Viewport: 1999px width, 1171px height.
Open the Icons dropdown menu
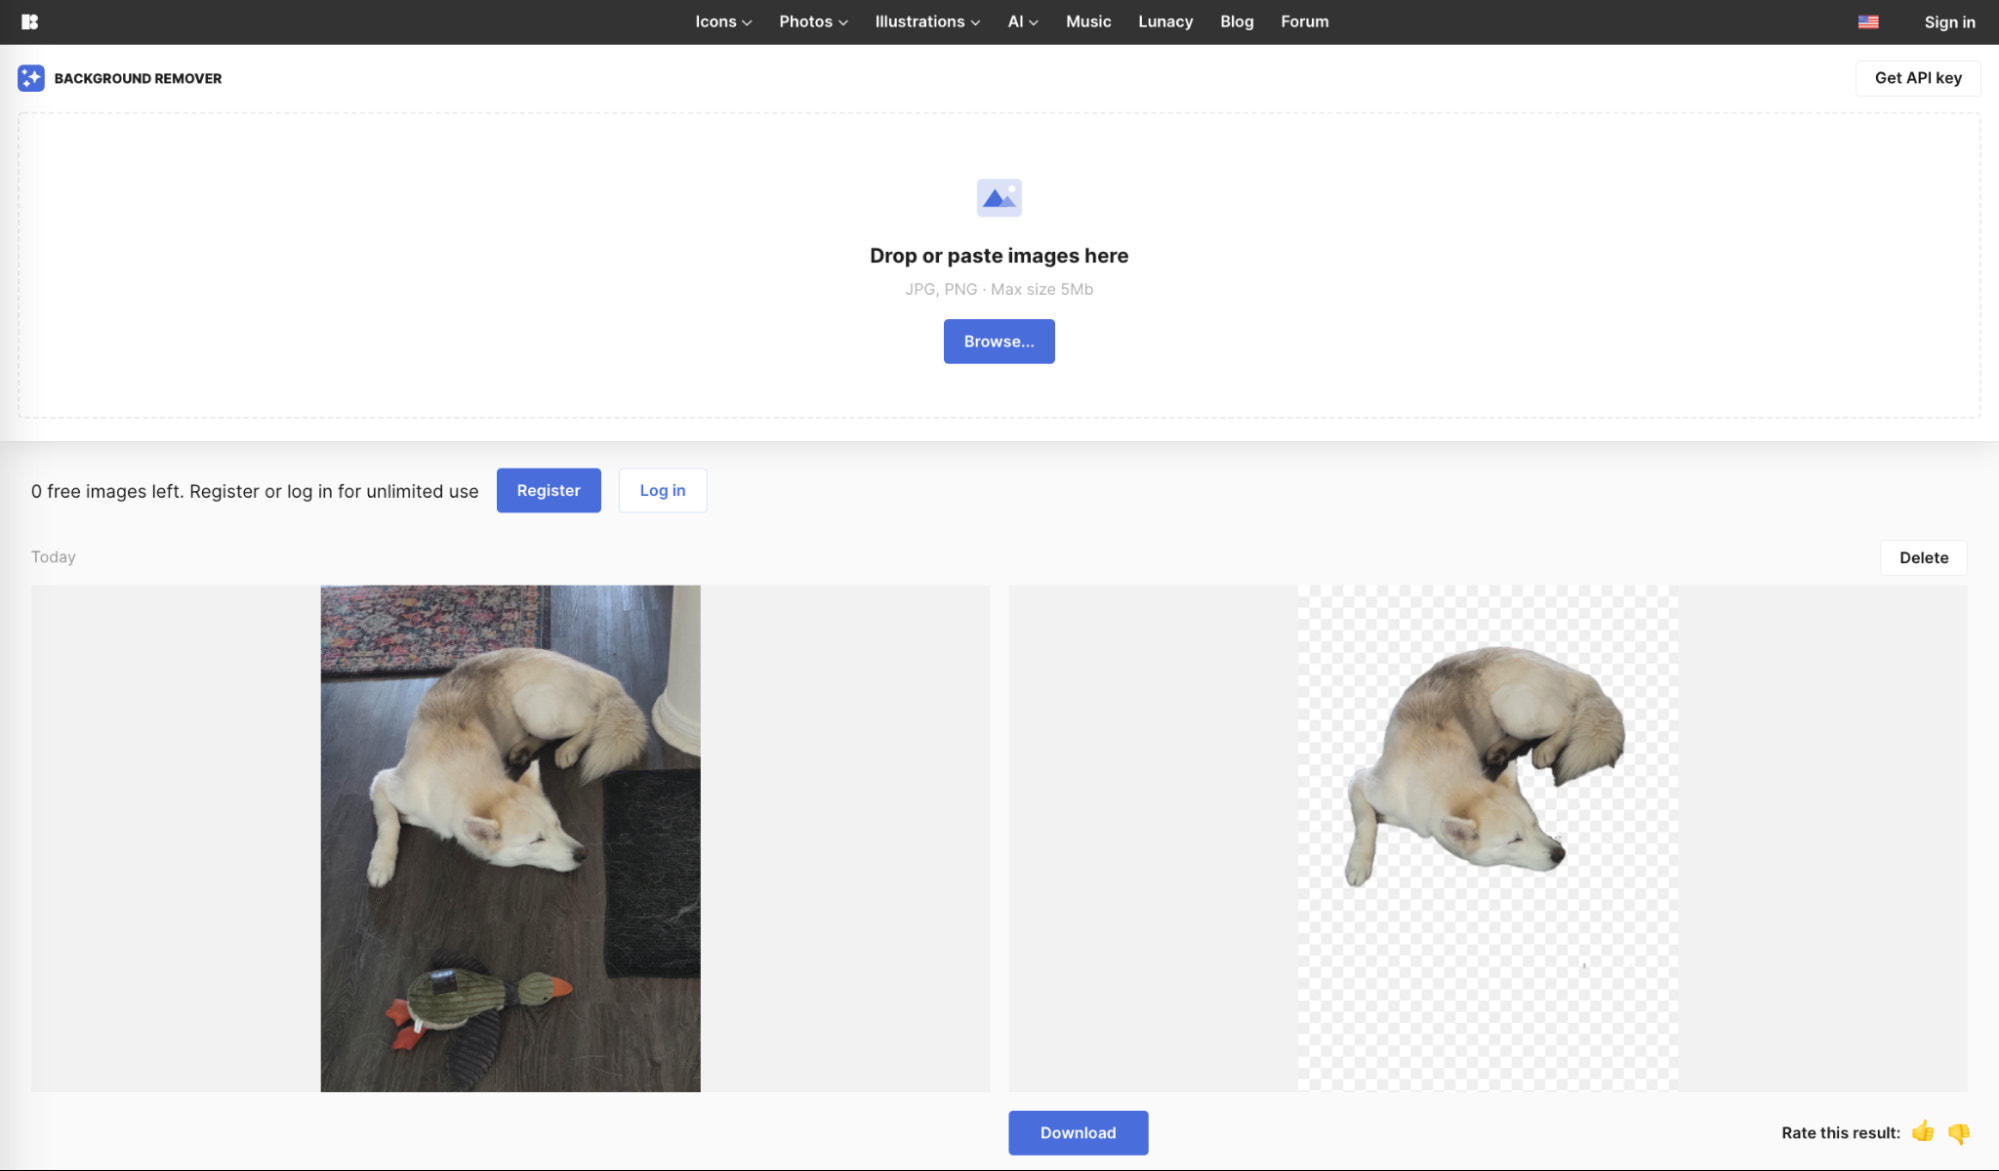click(722, 21)
